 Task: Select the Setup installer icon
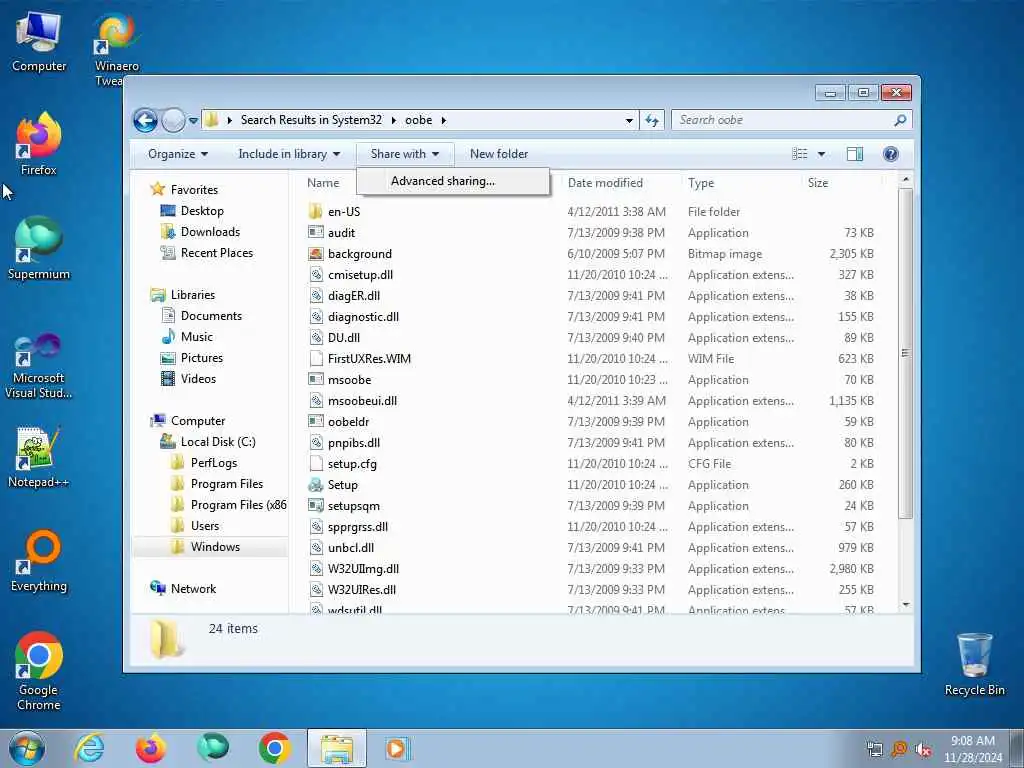tap(315, 485)
